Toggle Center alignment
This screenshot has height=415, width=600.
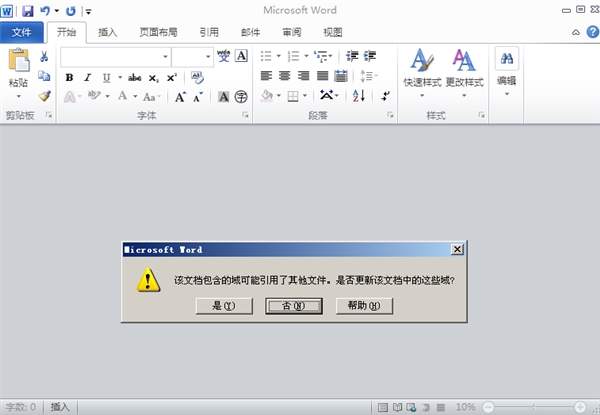point(284,76)
